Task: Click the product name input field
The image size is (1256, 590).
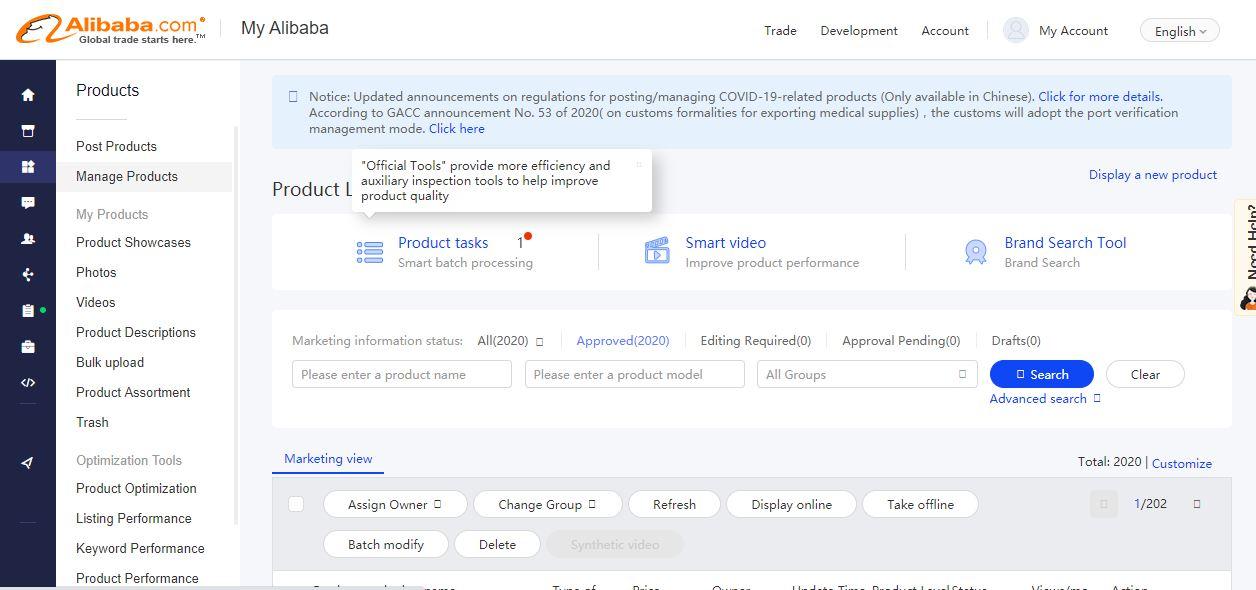Action: [401, 374]
